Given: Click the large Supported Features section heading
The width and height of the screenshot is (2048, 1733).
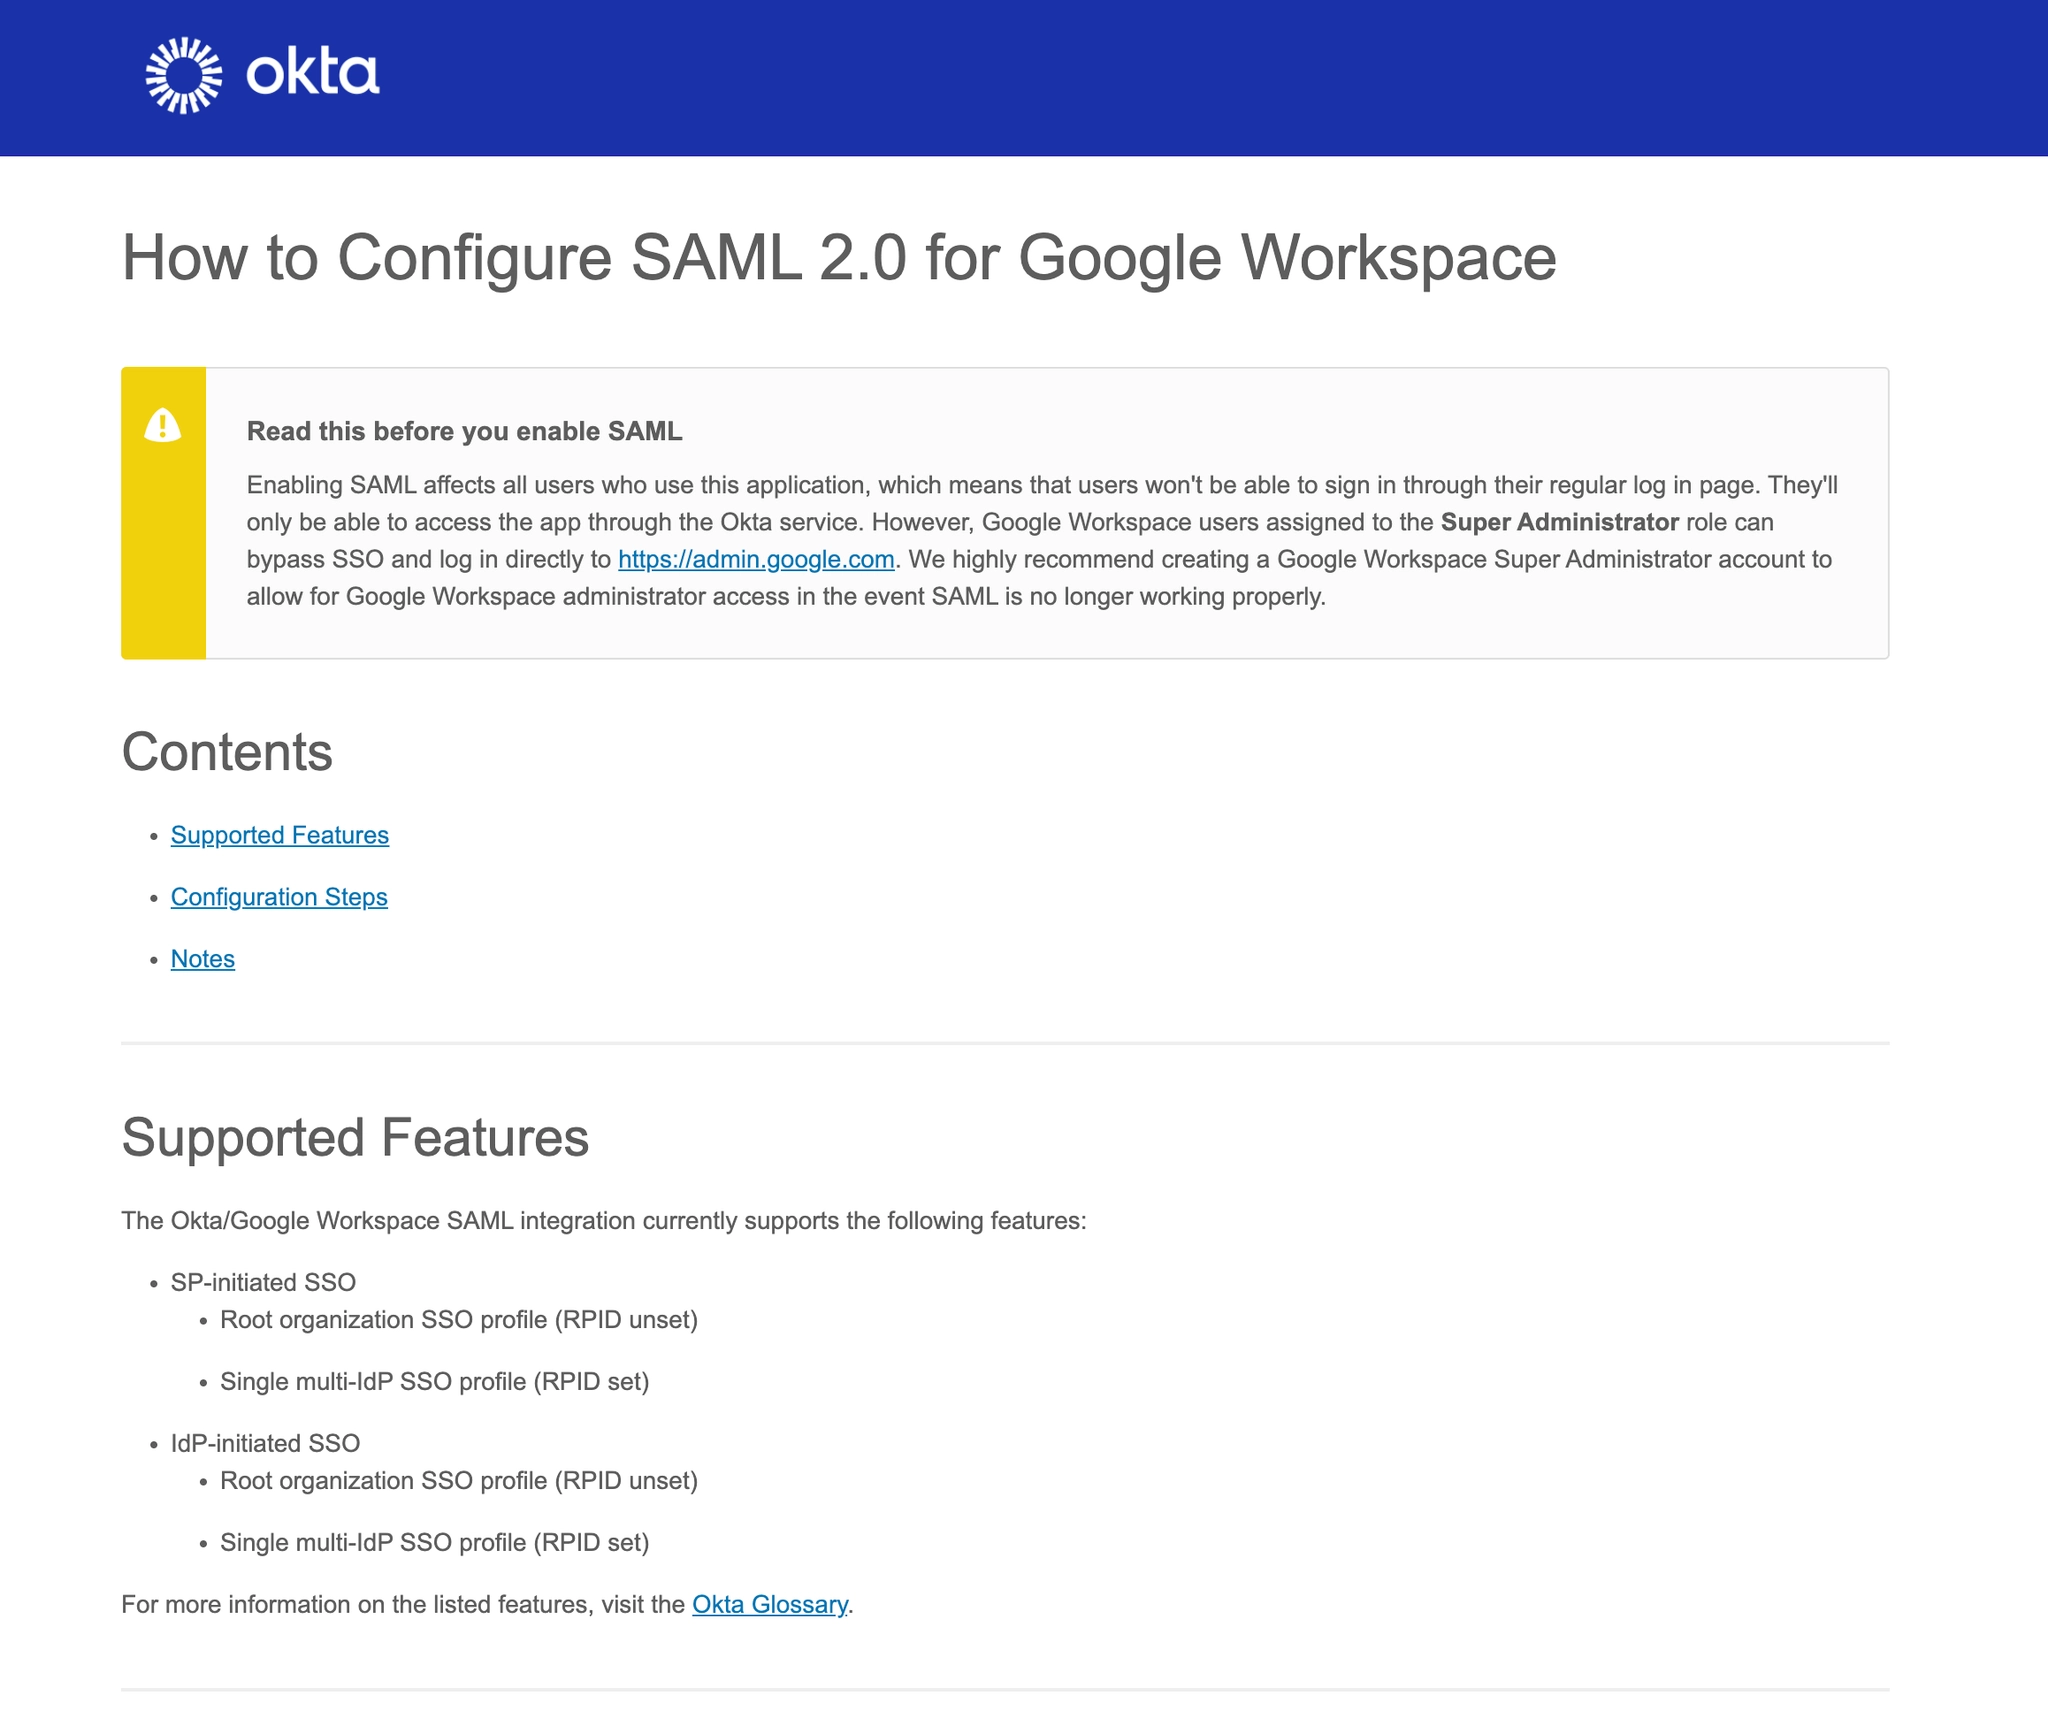Looking at the screenshot, I should [x=354, y=1137].
